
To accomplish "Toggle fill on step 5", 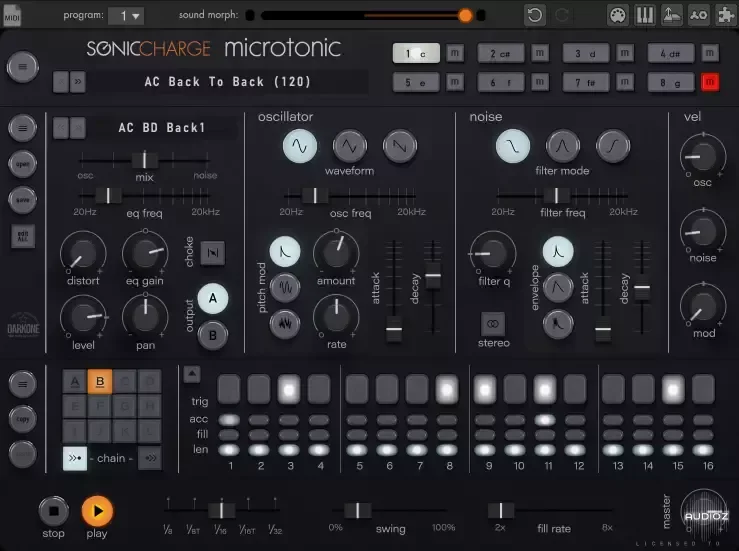I will [x=357, y=435].
